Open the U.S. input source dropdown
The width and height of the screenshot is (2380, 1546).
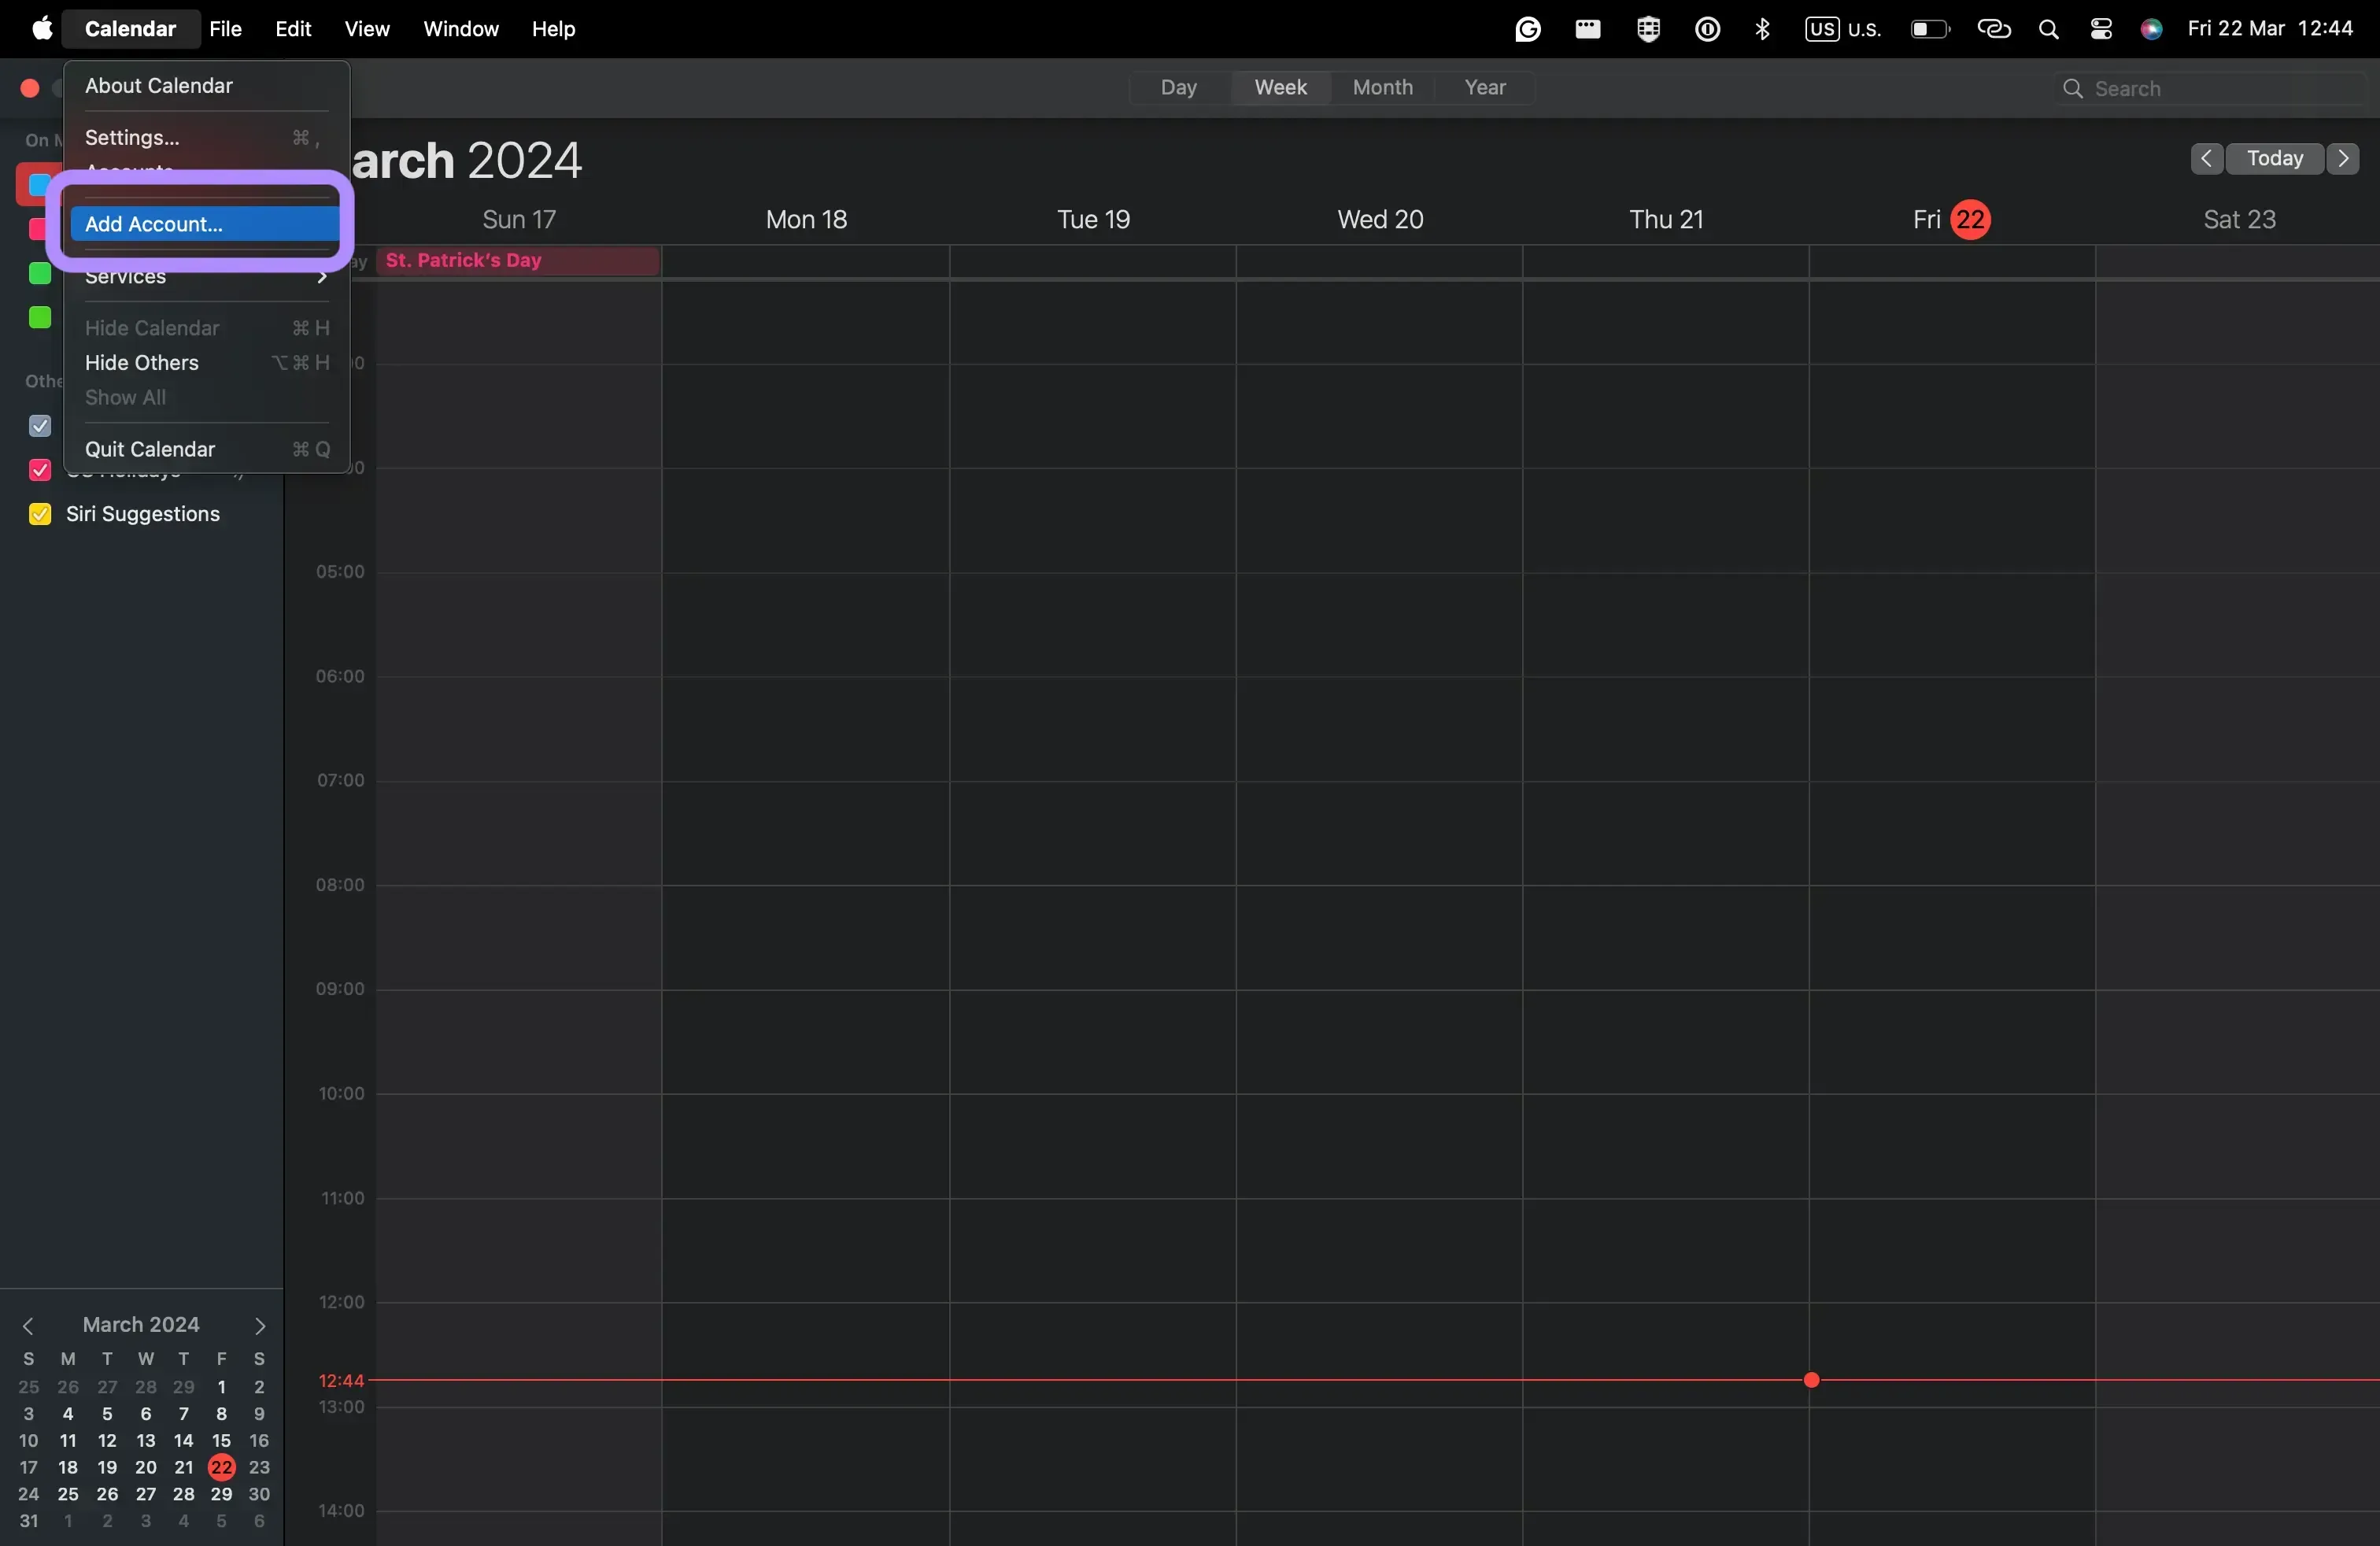coord(1843,30)
